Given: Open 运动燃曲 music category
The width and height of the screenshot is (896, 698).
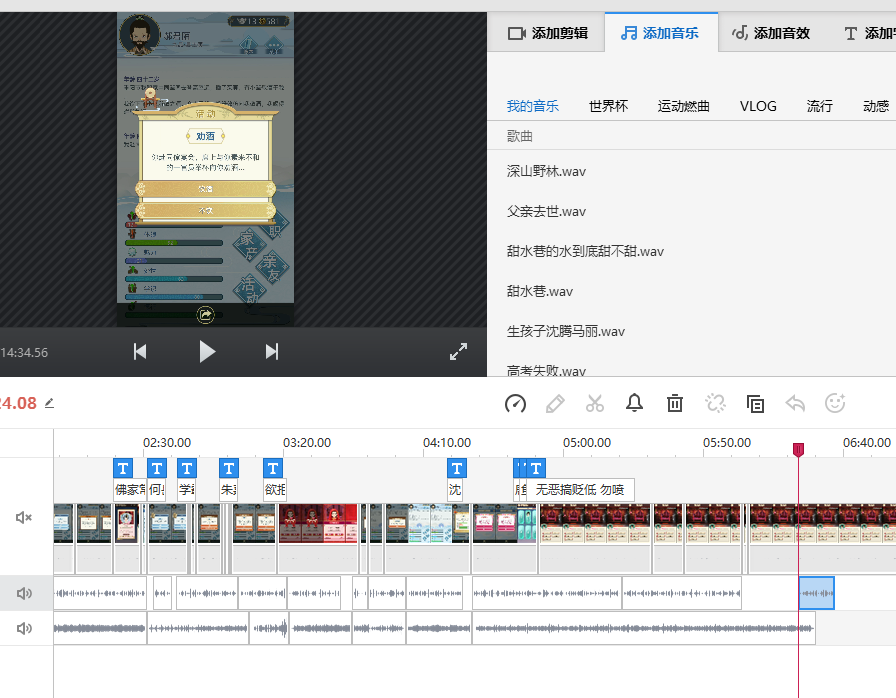Looking at the screenshot, I should [683, 106].
